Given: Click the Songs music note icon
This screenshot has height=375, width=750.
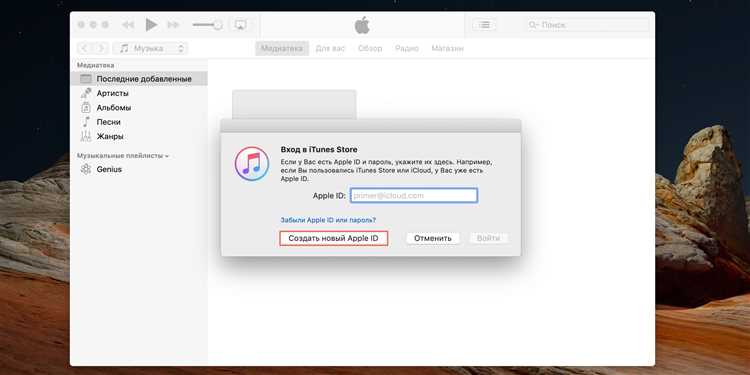Looking at the screenshot, I should [86, 121].
